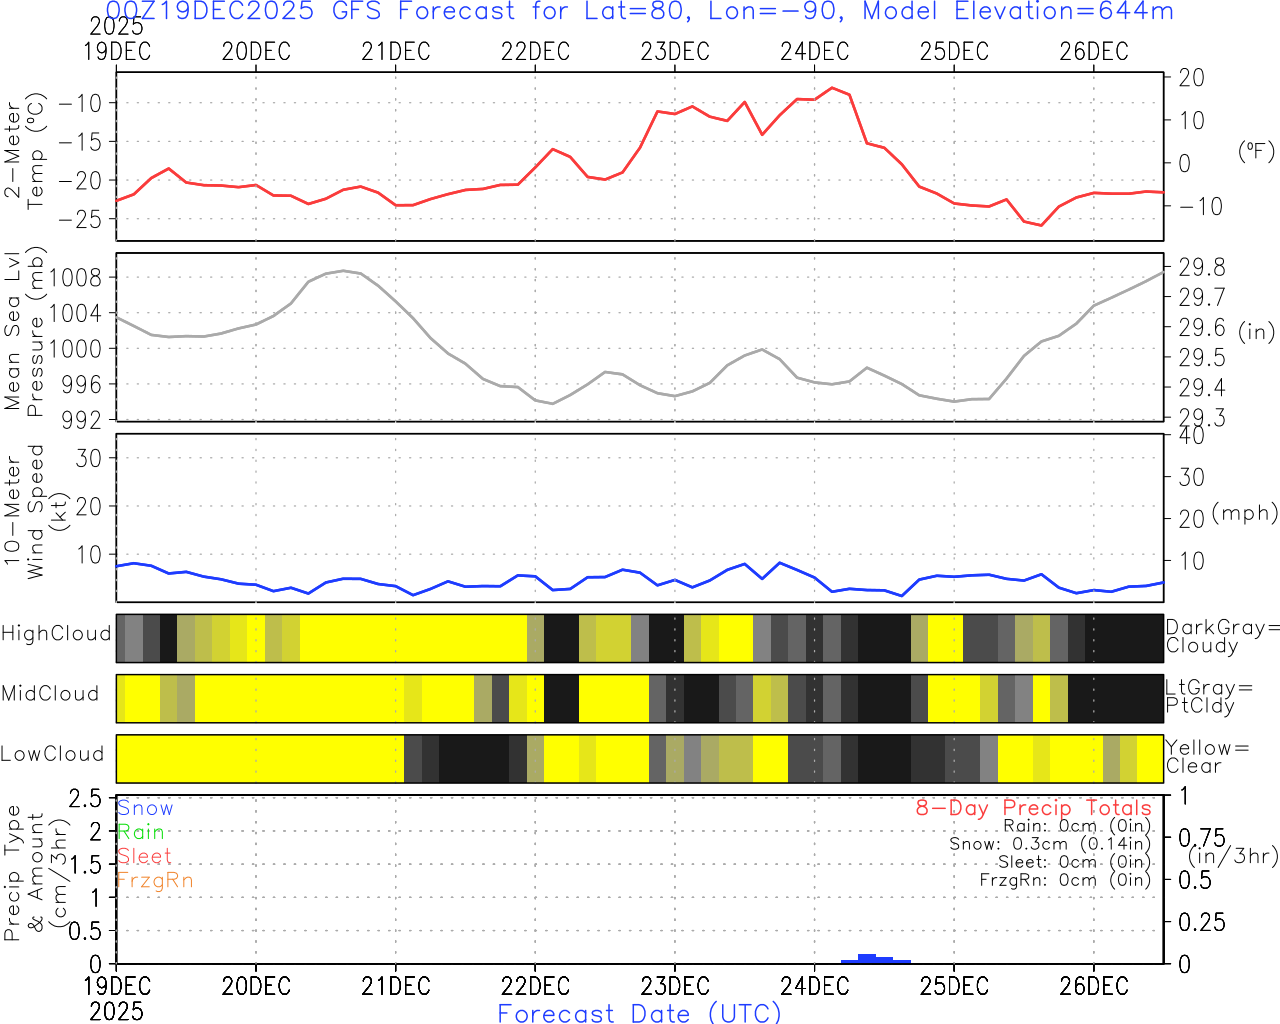Click the MidCloud row label

[50, 694]
